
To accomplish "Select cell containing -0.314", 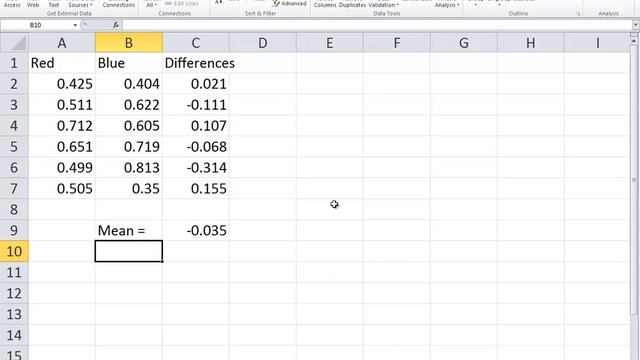I will click(196, 167).
